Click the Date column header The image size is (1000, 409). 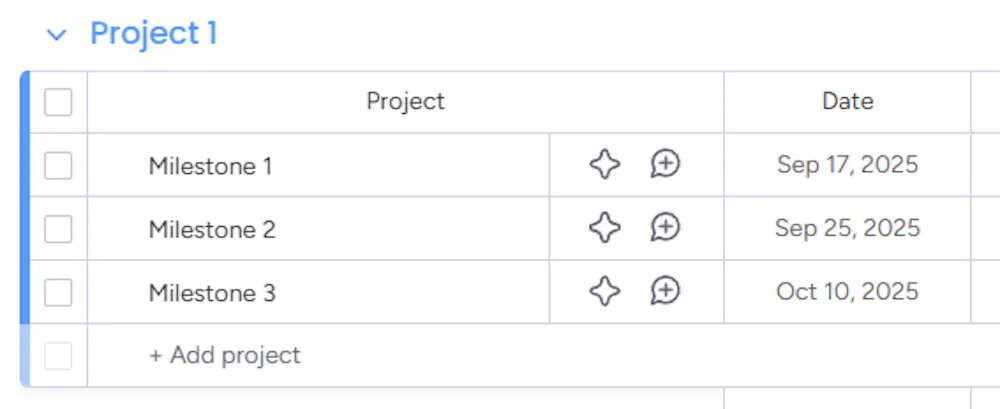tap(847, 101)
